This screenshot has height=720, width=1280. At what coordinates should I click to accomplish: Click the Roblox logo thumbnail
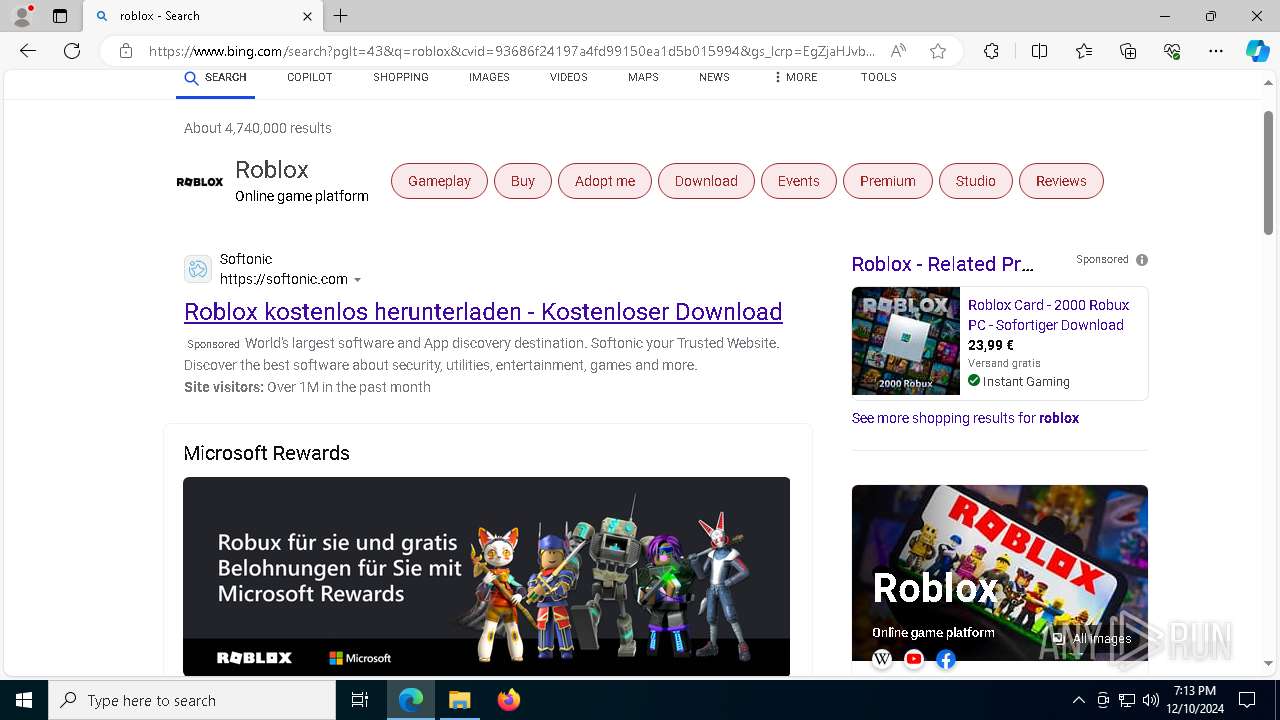[200, 182]
